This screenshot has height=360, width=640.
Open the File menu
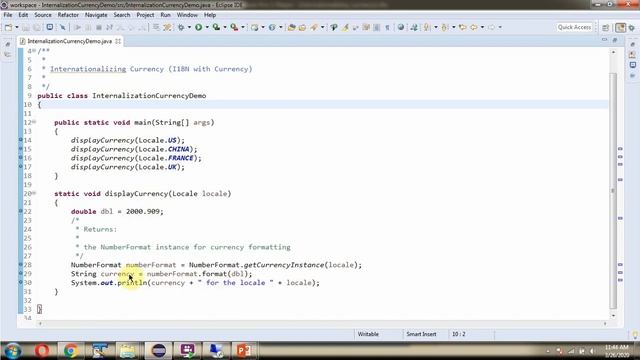8,15
